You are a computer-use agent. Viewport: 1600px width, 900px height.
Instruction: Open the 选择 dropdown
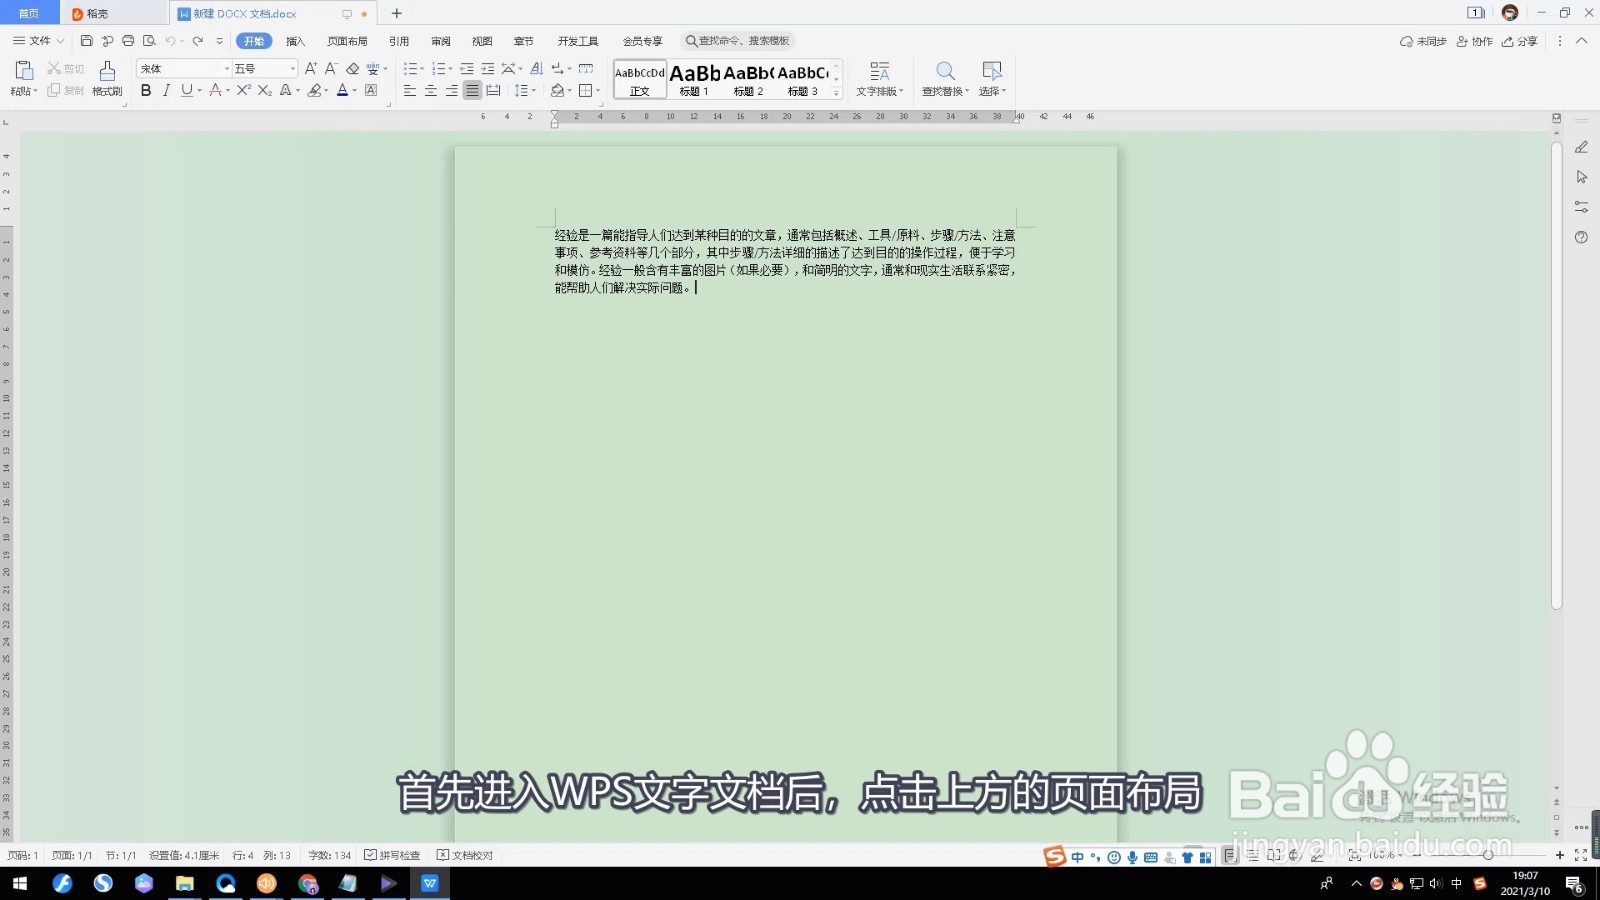pos(992,78)
